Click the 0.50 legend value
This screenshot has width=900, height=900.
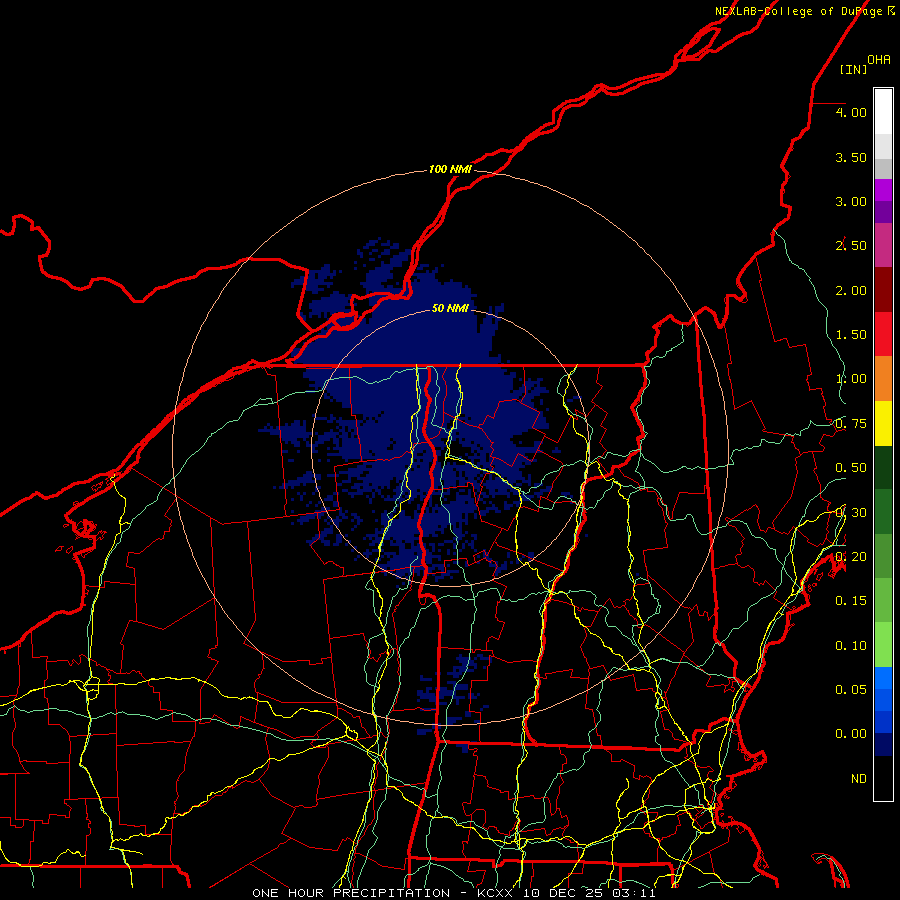tap(851, 468)
